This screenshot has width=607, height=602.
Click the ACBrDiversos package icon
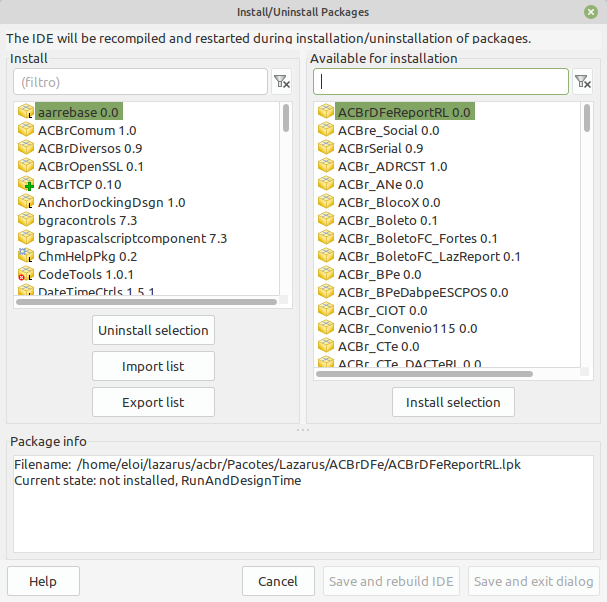coord(26,147)
